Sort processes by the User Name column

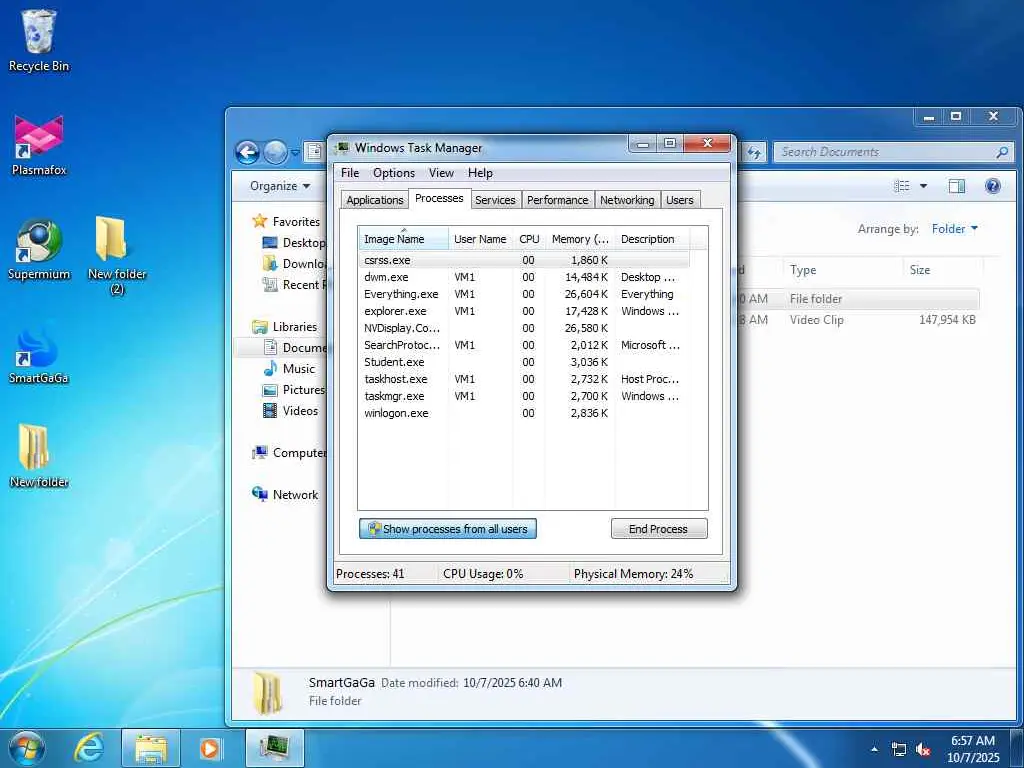[480, 239]
